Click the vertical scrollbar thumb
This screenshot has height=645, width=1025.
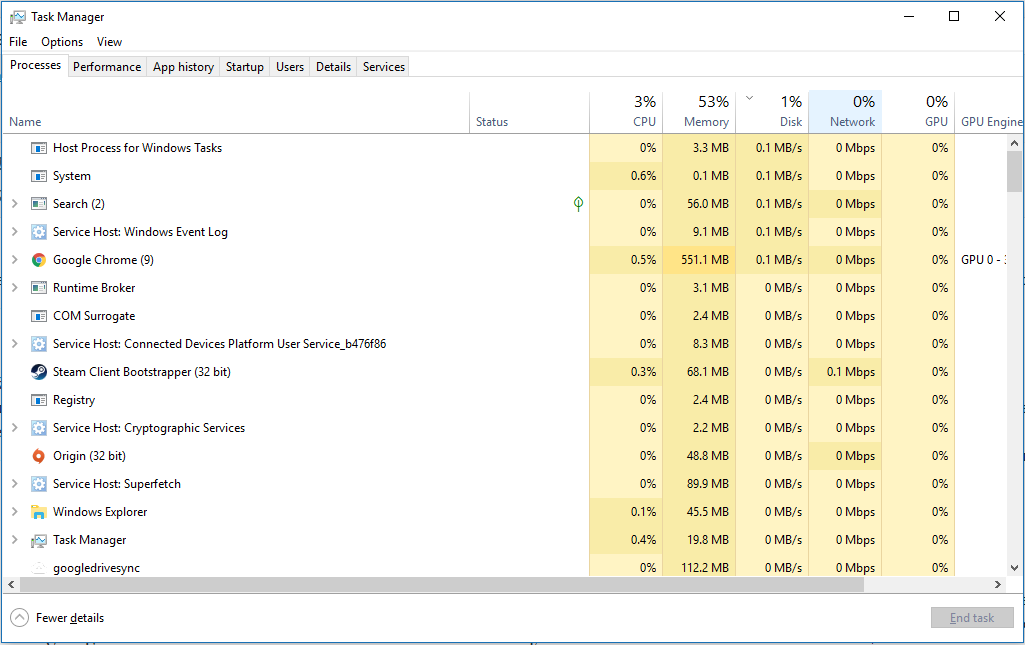tap(1014, 171)
